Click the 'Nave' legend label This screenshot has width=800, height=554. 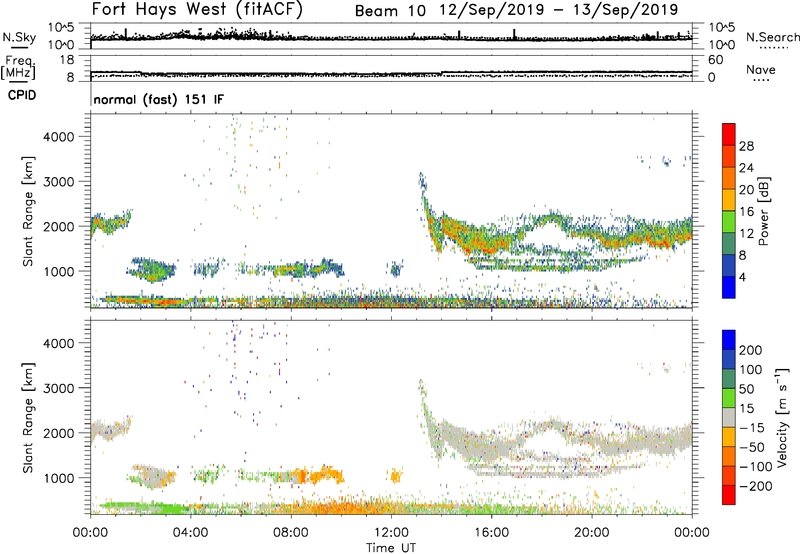[x=761, y=69]
